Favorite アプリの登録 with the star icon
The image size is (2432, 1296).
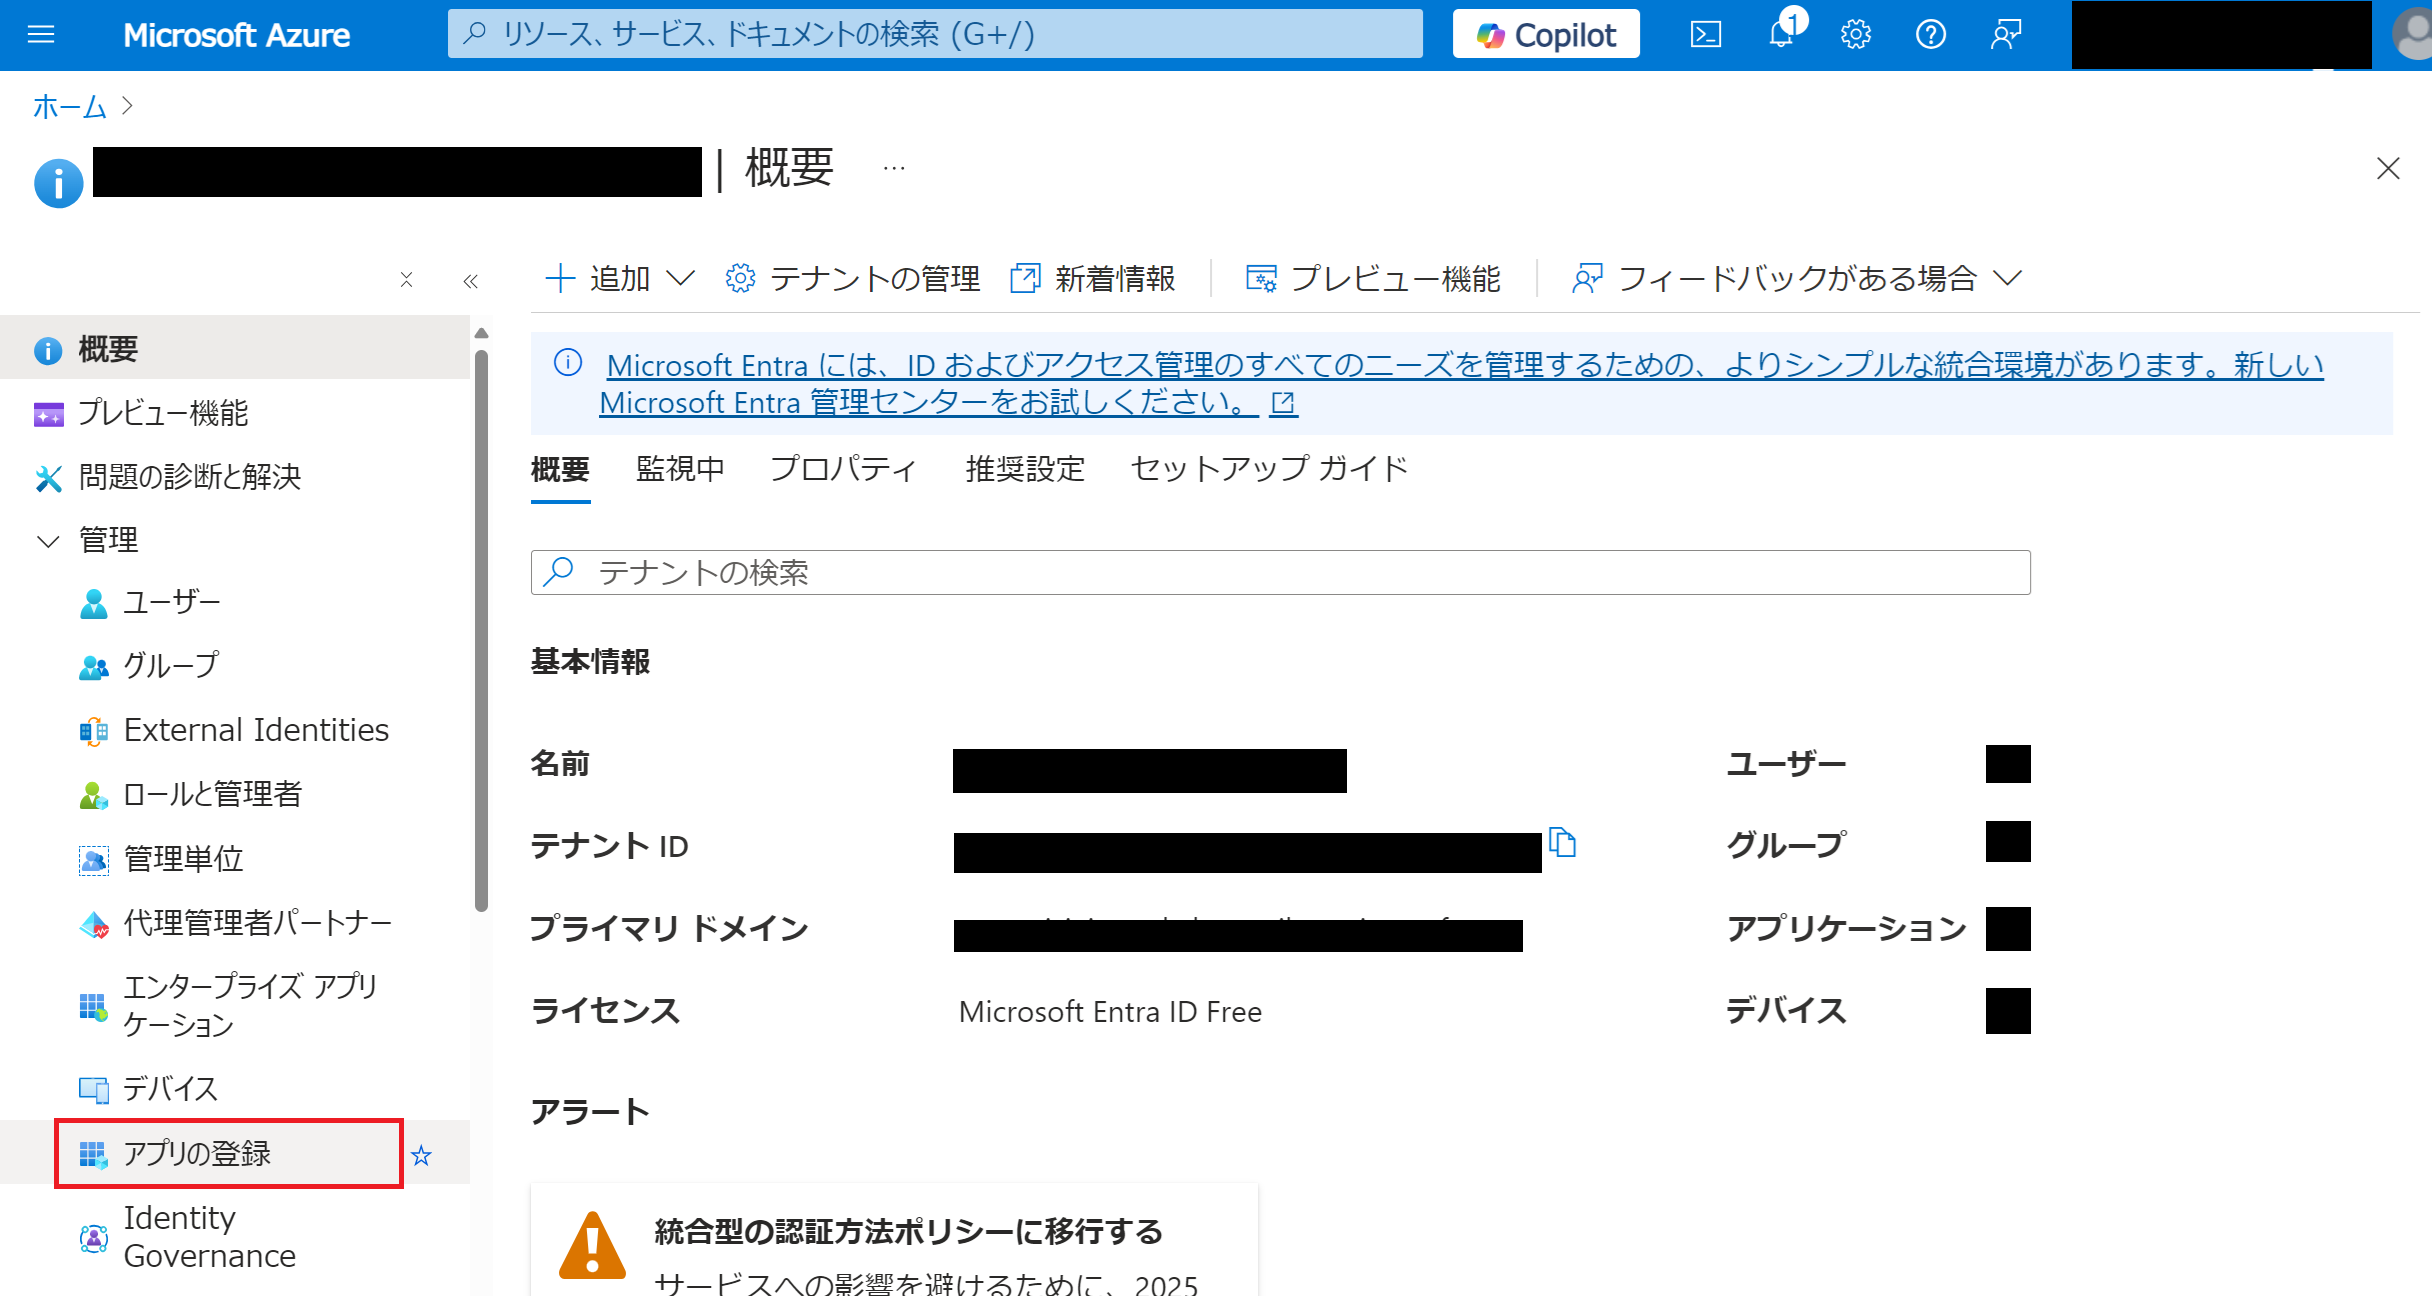point(421,1156)
